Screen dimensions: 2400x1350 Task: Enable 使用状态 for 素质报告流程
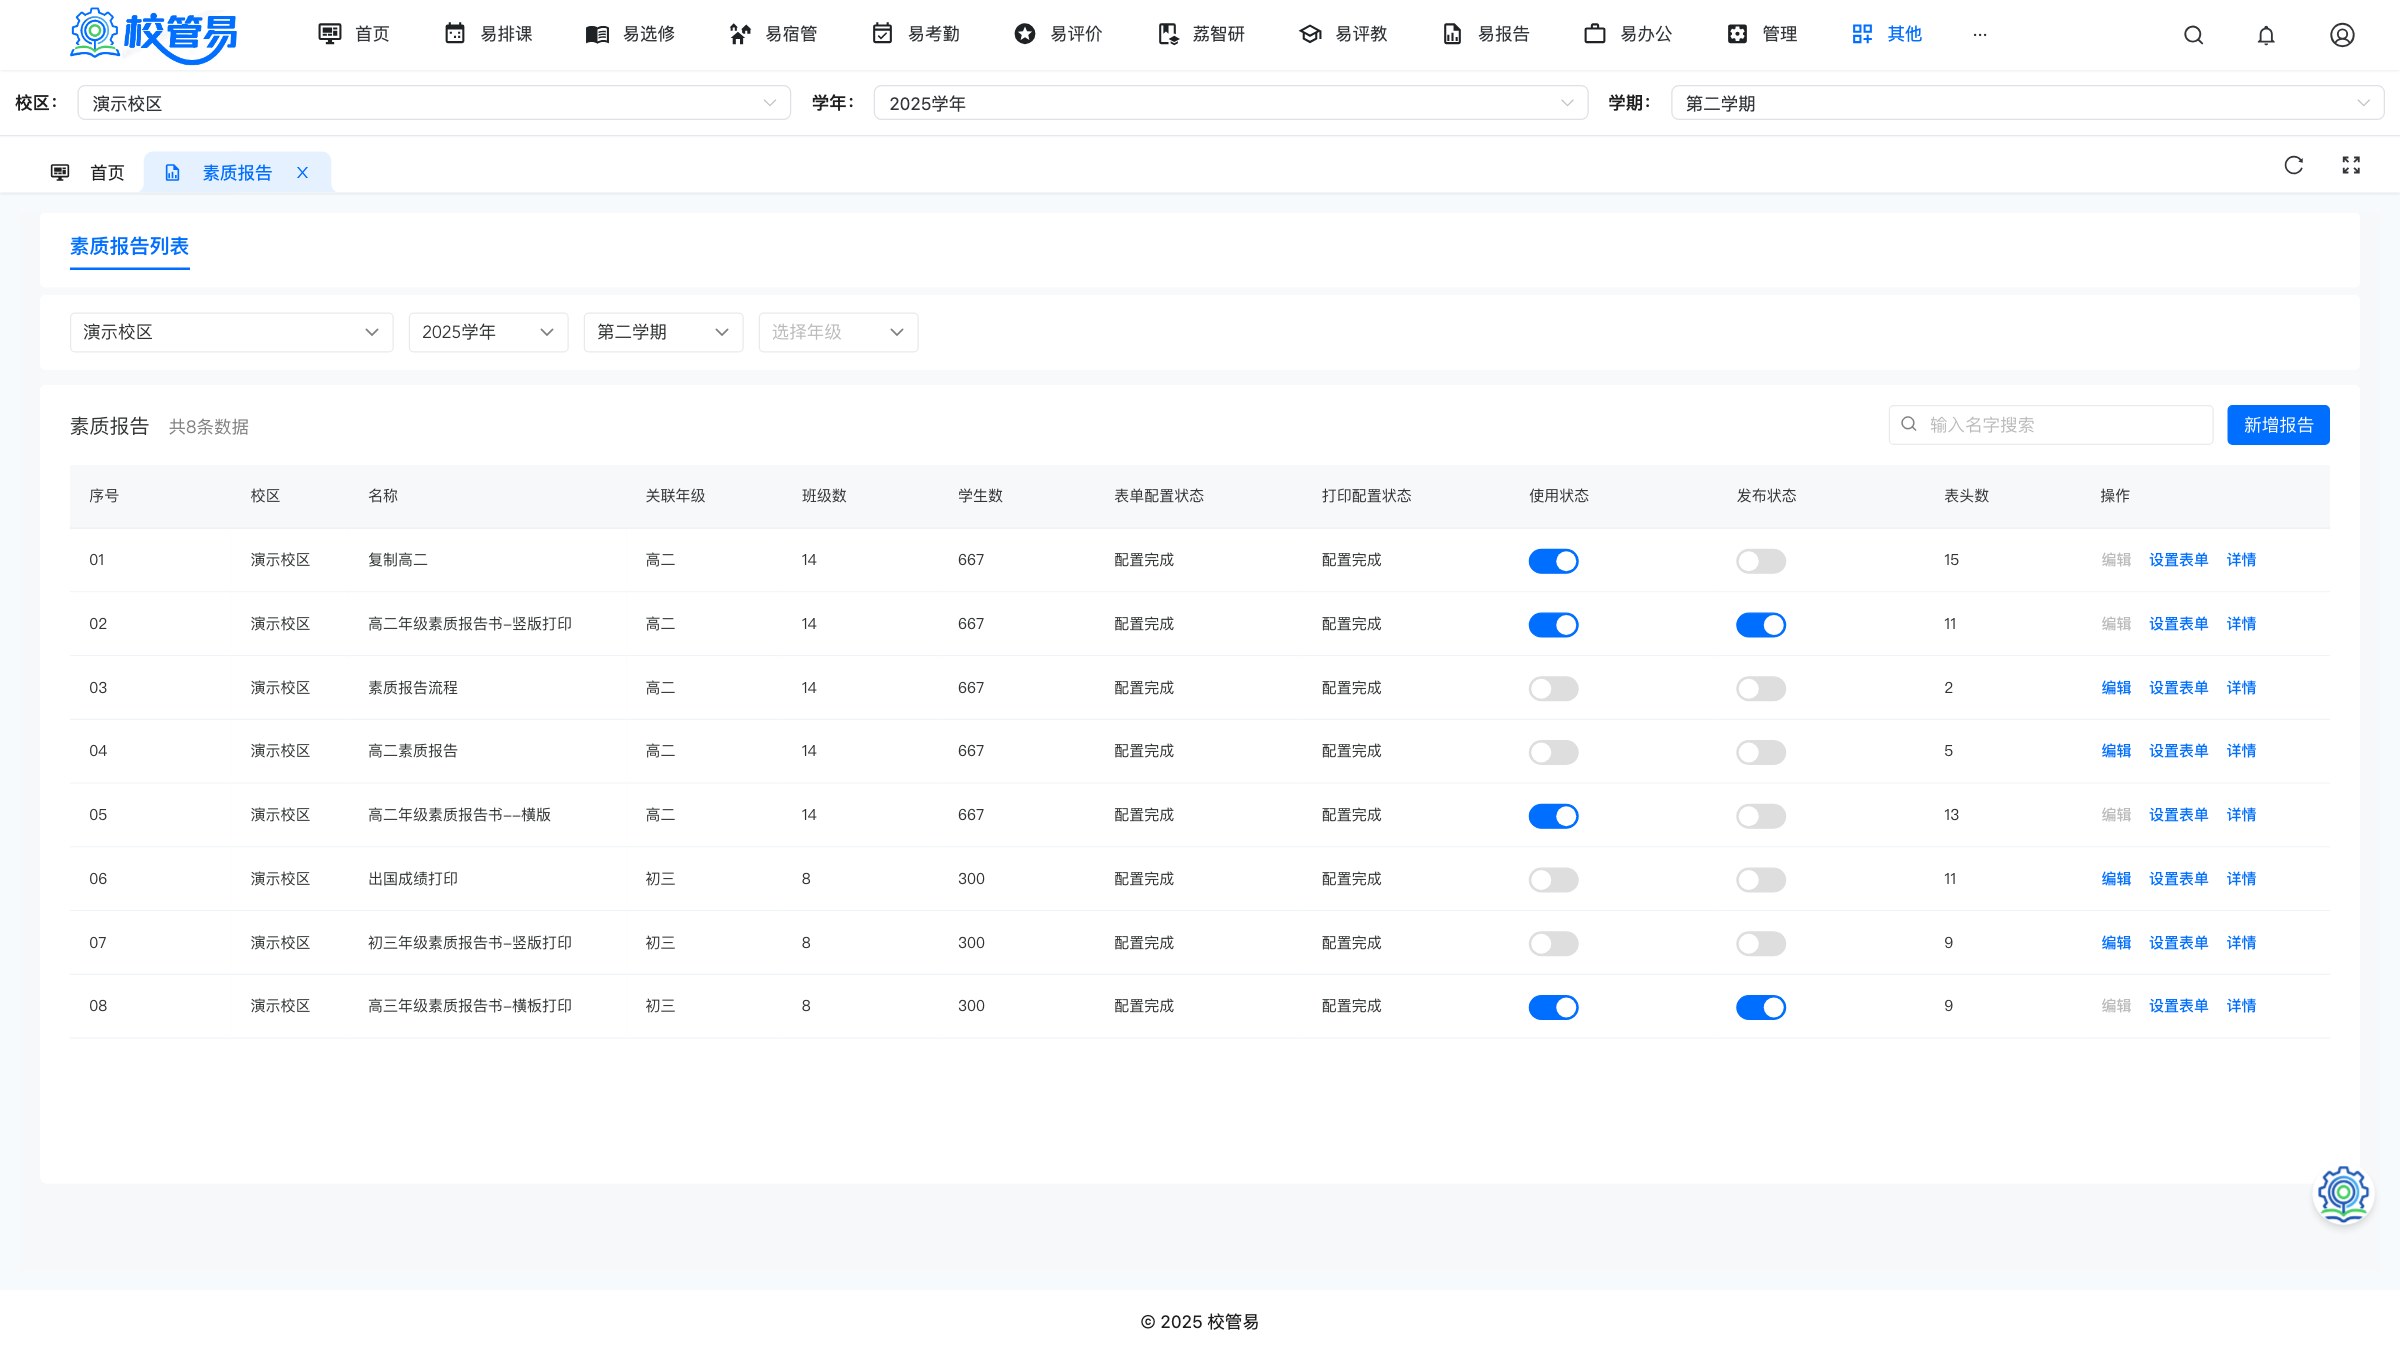coord(1553,689)
